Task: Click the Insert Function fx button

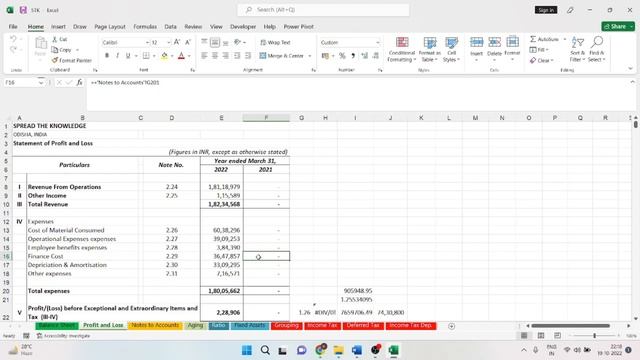Action: [x=79, y=82]
